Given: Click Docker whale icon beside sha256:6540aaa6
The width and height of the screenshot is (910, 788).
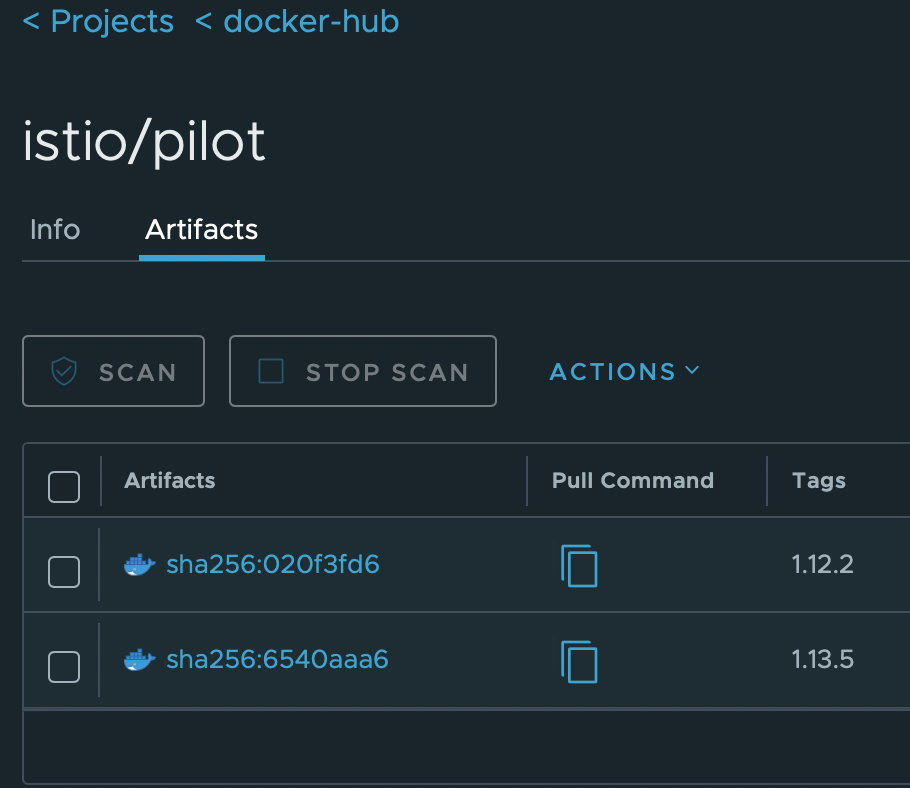Looking at the screenshot, I should [140, 660].
